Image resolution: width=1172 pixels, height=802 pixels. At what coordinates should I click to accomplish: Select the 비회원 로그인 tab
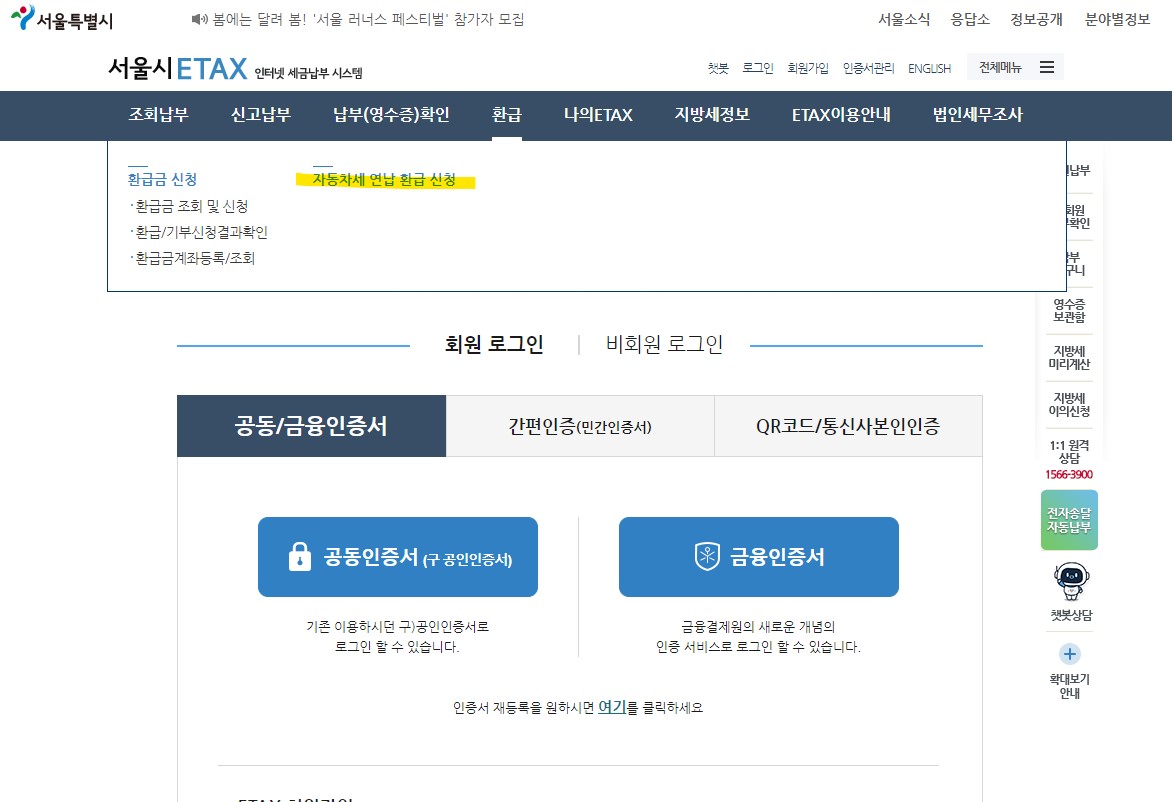point(664,344)
